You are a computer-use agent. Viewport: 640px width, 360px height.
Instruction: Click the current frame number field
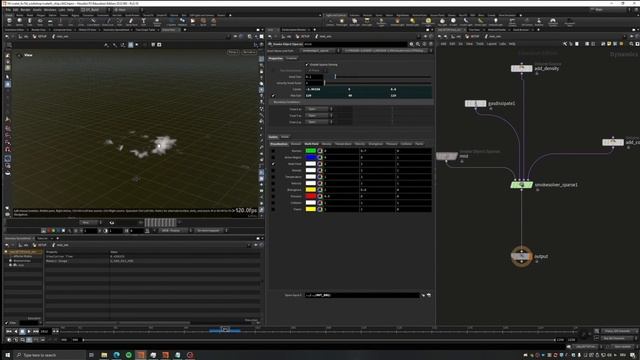[44, 331]
